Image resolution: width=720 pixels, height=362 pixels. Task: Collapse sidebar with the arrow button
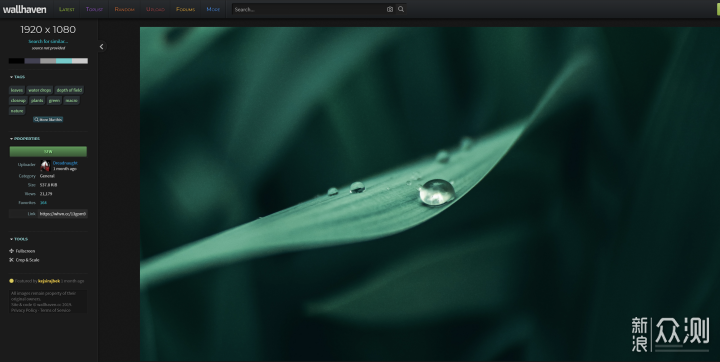(x=101, y=46)
